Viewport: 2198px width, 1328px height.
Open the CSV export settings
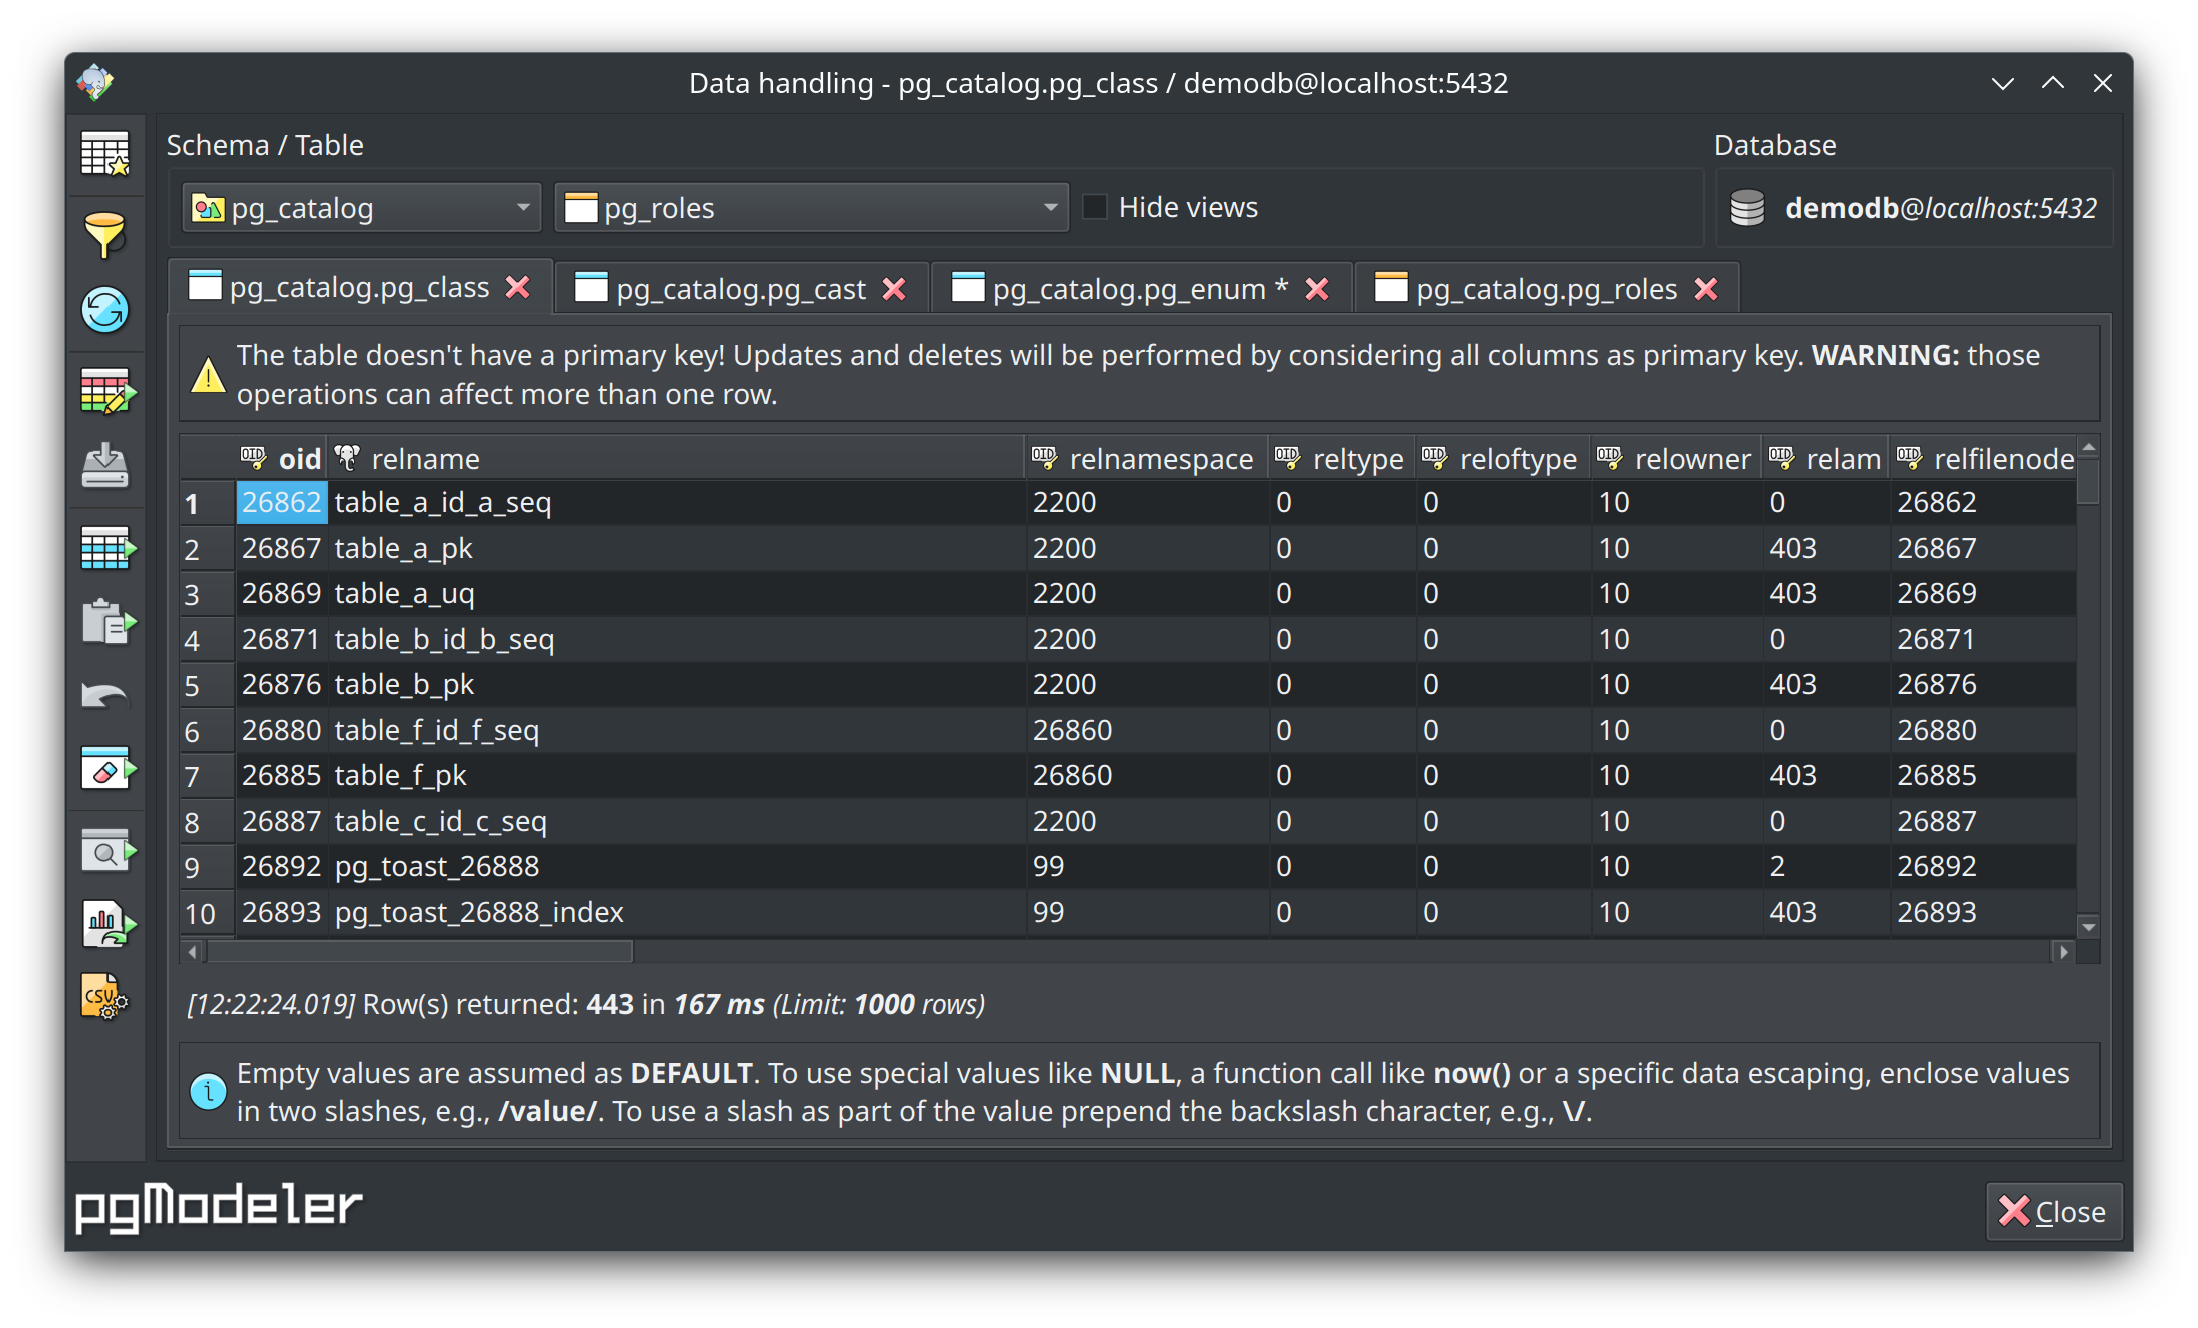point(106,997)
